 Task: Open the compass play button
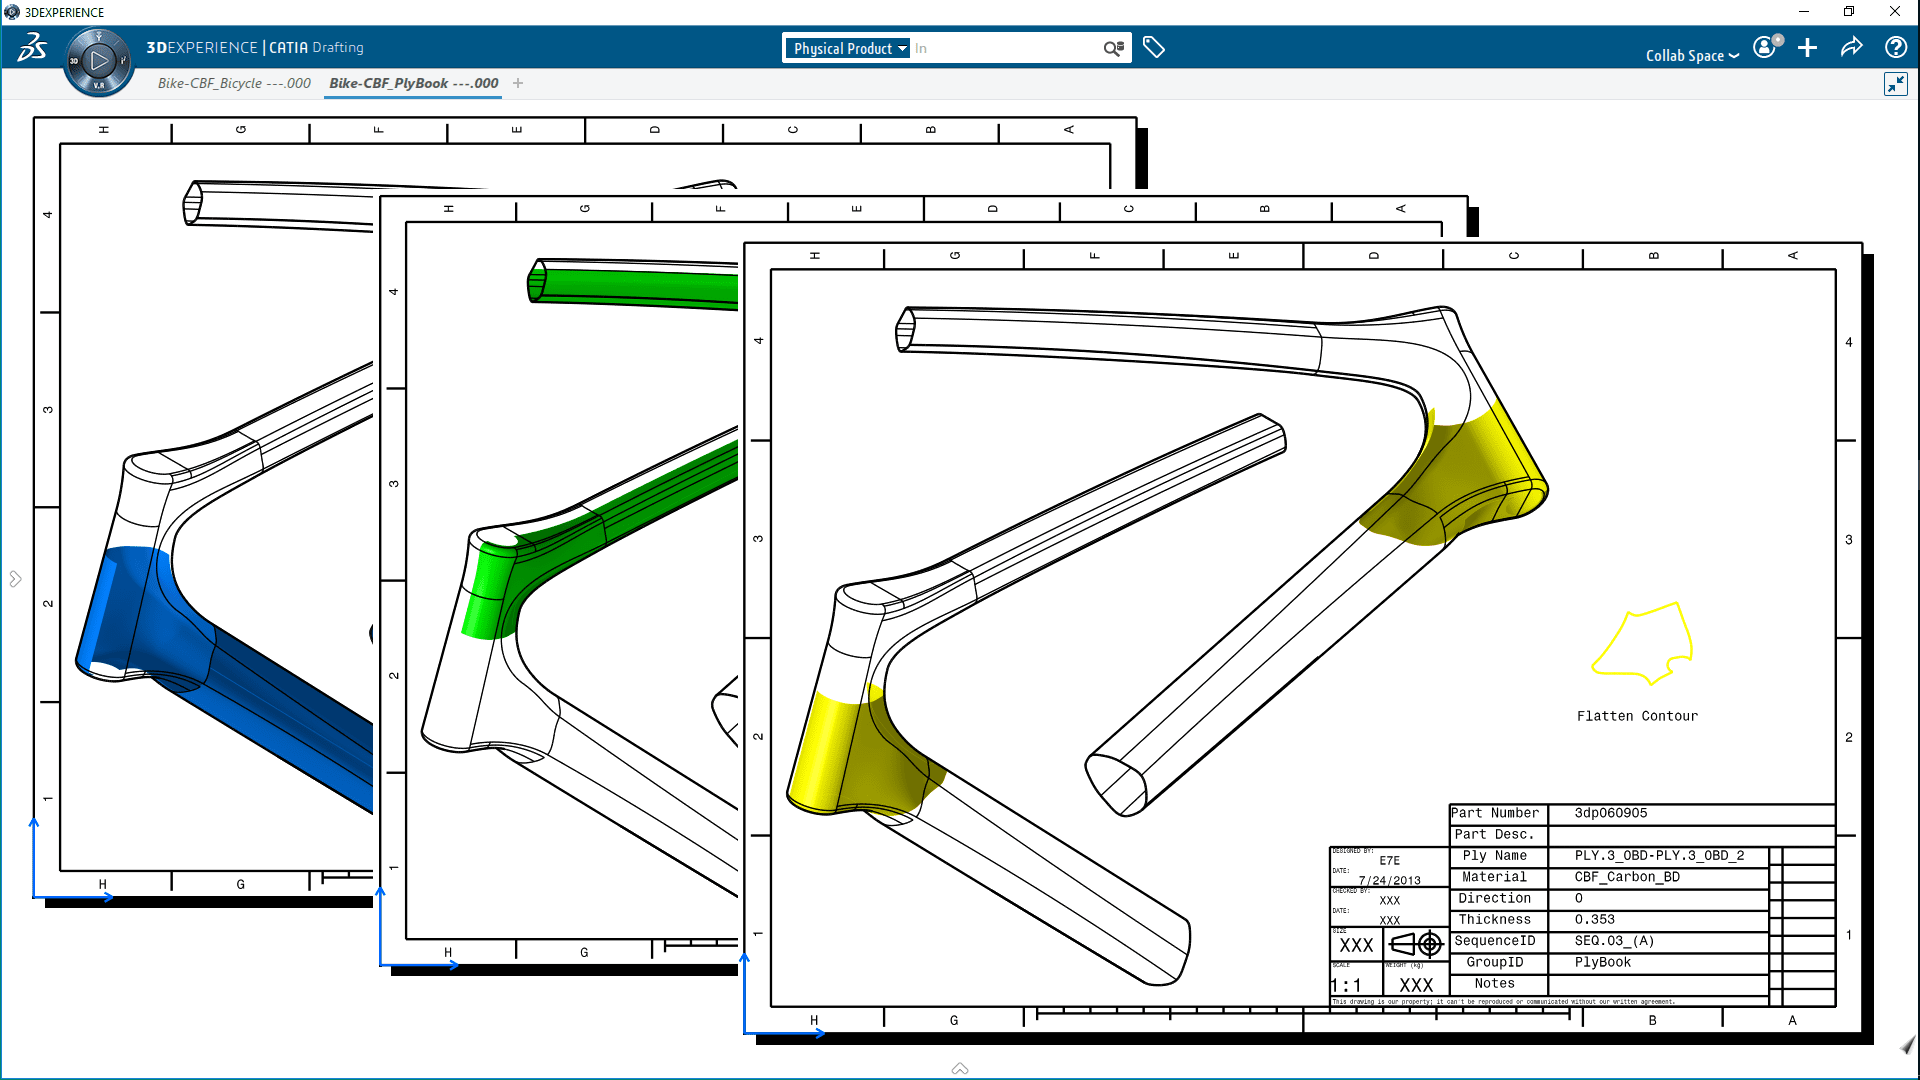98,61
